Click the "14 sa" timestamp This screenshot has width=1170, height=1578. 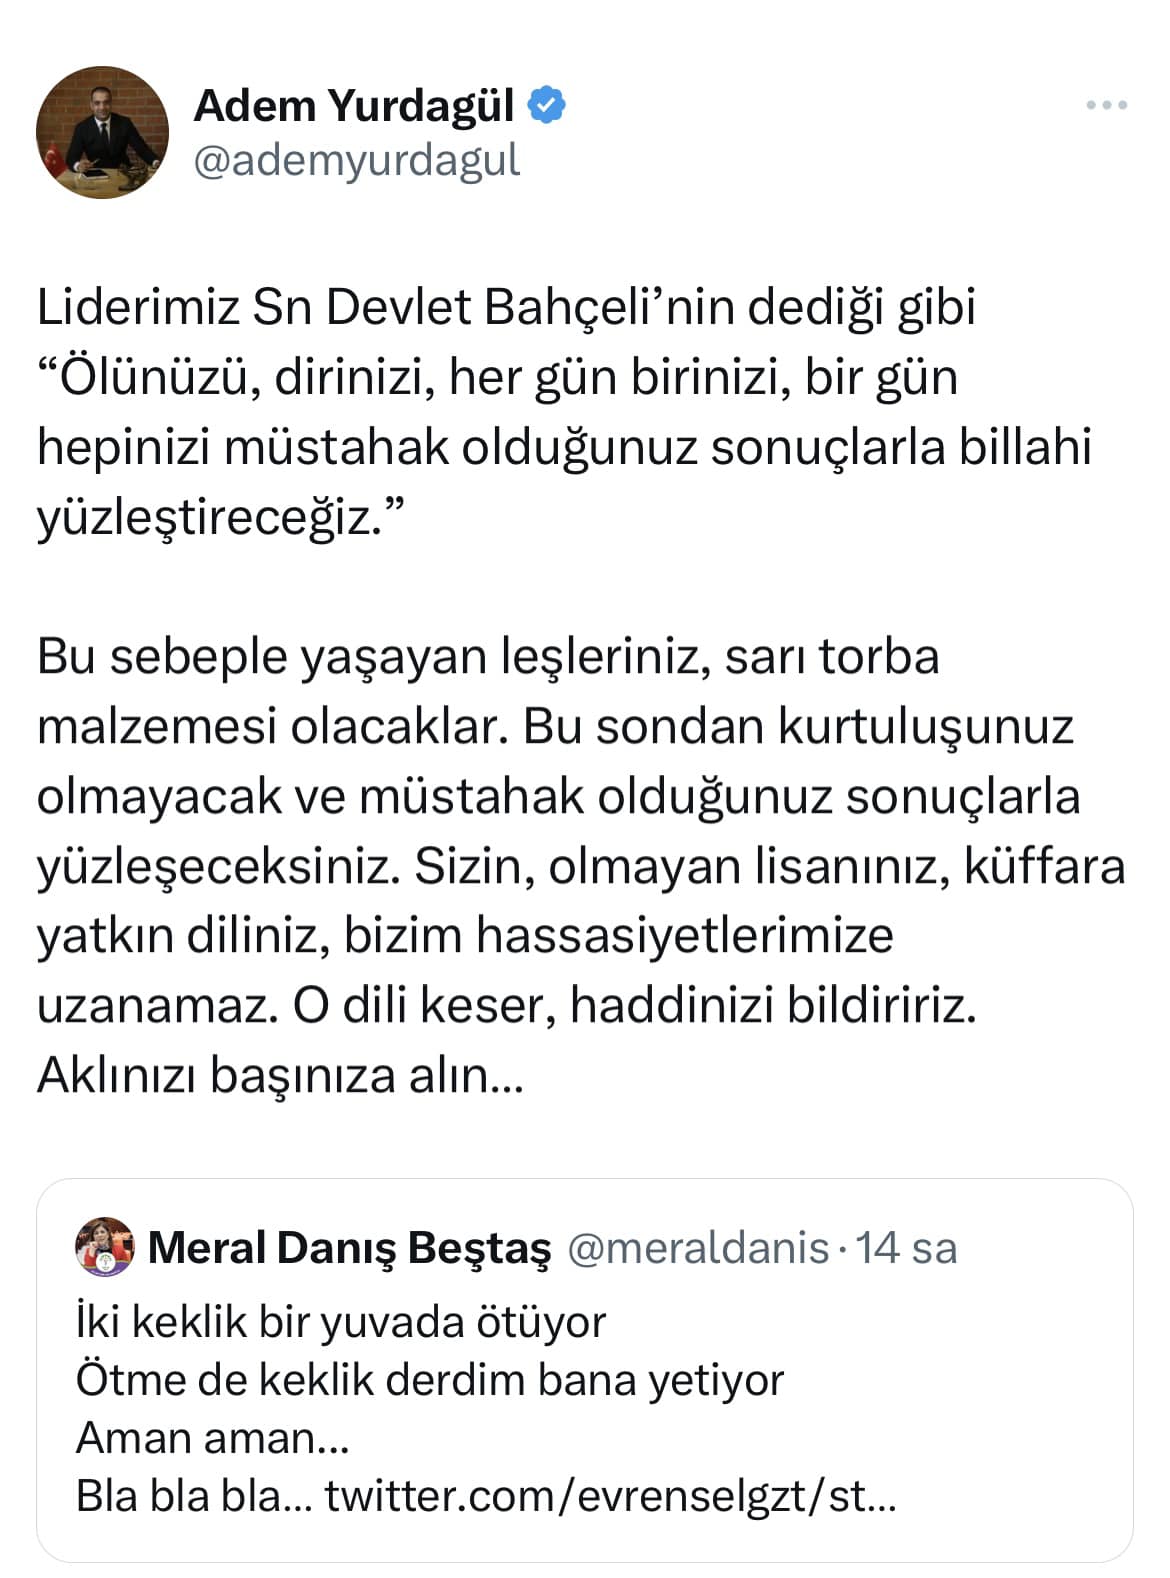point(907,1248)
